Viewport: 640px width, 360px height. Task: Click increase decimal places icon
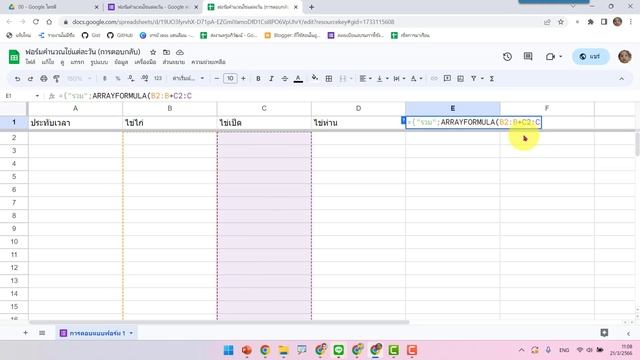tap(144, 78)
